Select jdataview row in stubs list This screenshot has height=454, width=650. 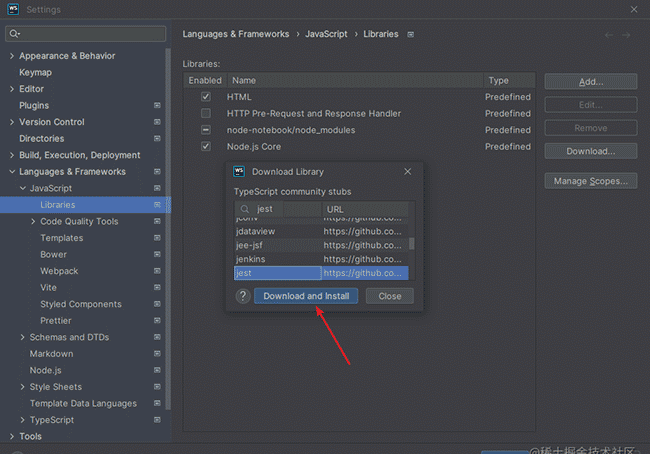(x=321, y=231)
